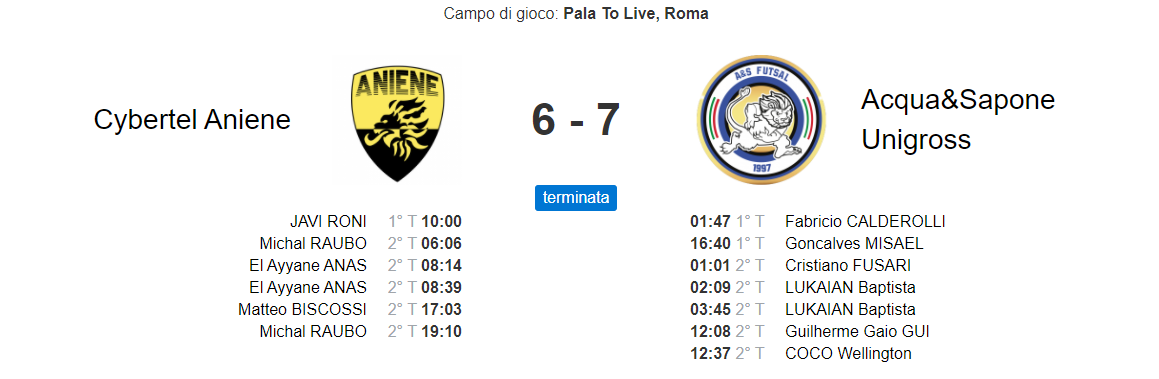
Task: Select El Ayyane ANAS goal at 08:39
Action: tap(356, 287)
